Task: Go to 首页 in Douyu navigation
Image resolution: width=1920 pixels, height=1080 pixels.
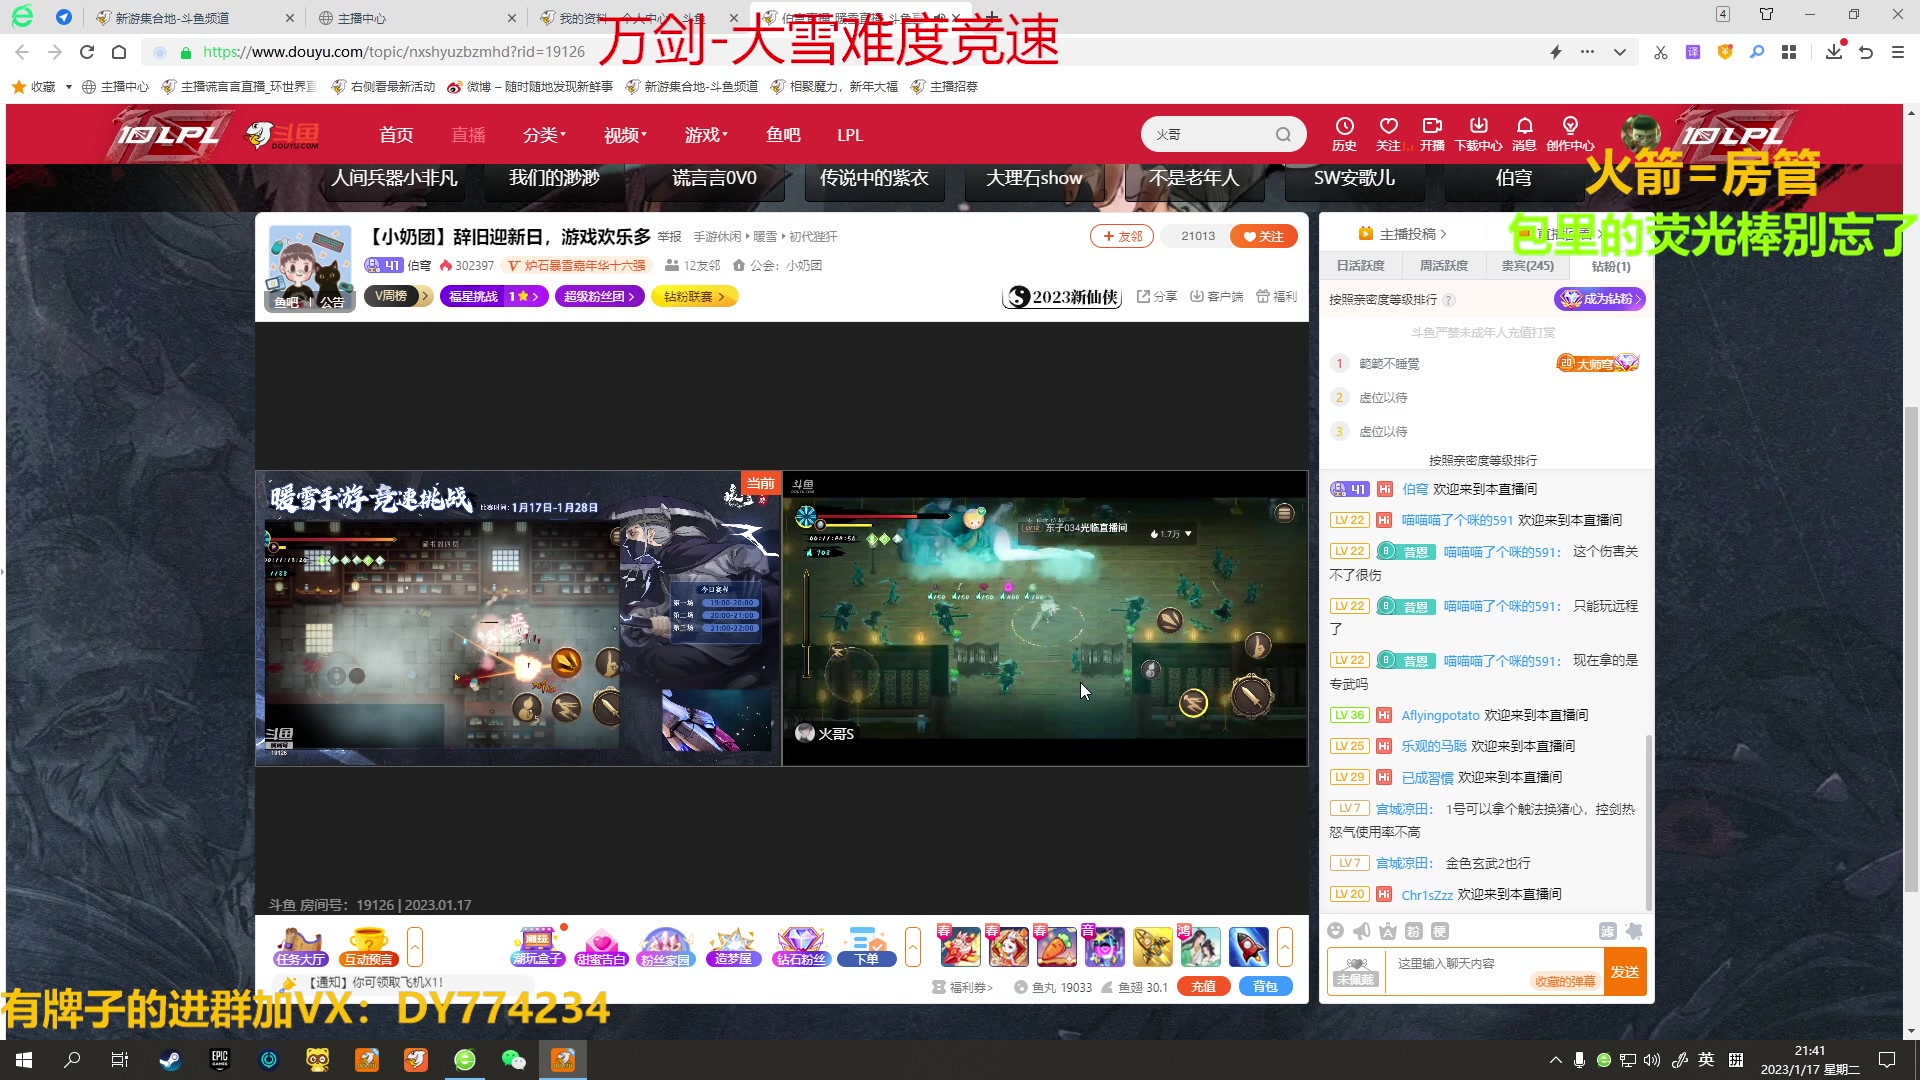Action: 396,135
